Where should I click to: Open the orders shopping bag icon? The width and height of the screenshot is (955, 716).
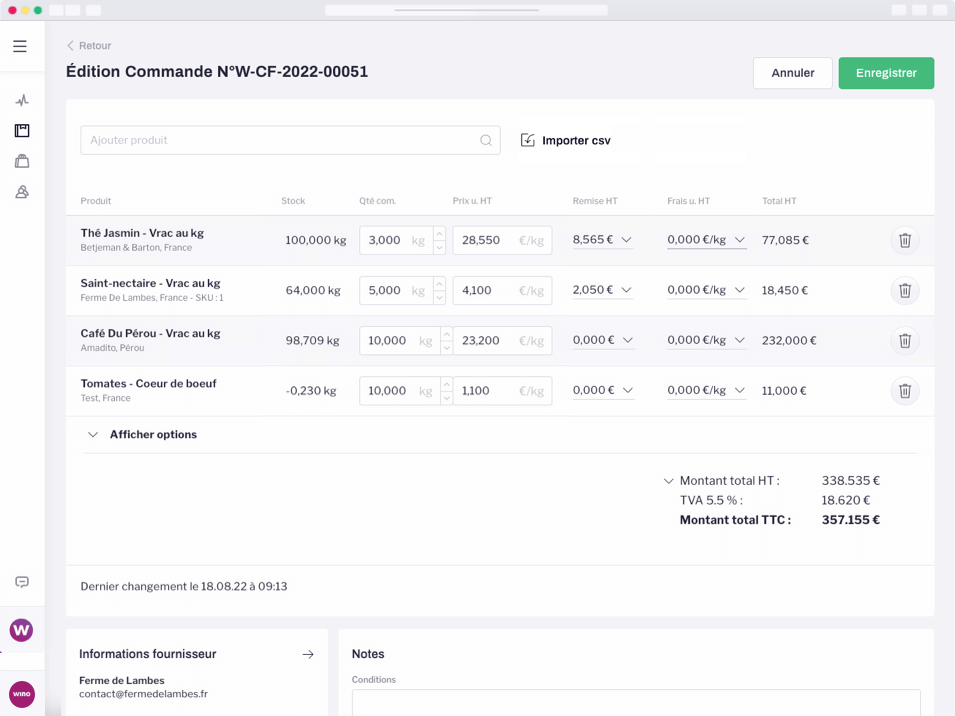pos(22,161)
